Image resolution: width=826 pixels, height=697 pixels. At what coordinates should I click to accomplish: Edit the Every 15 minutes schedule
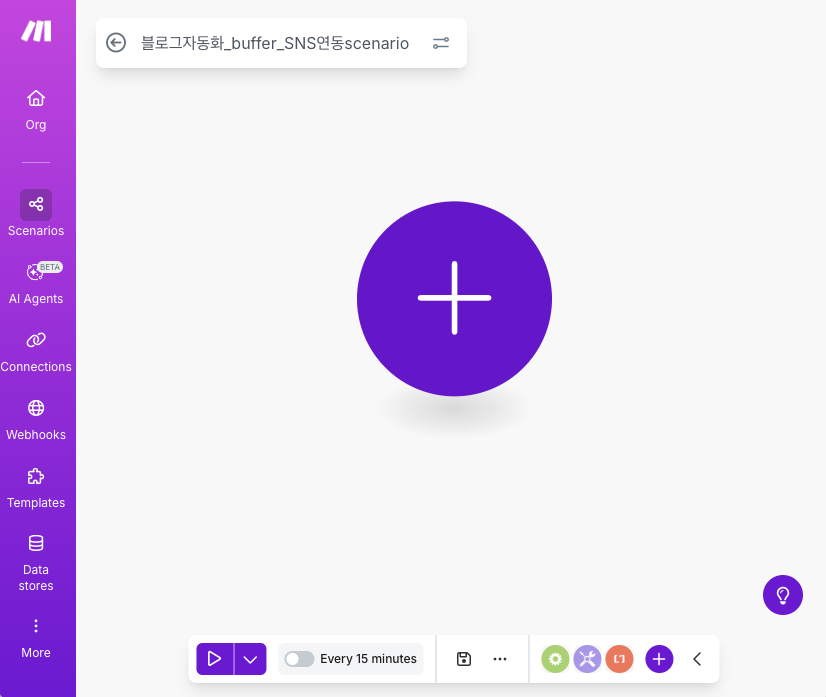point(368,659)
